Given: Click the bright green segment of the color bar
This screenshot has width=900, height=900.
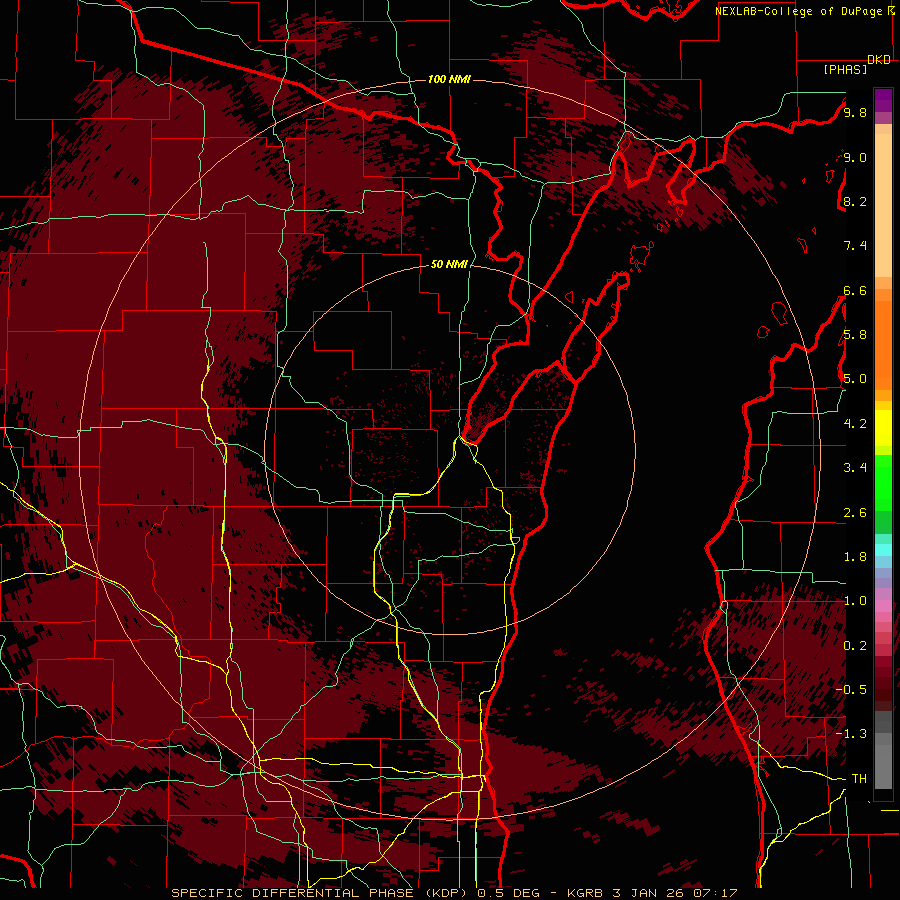Looking at the screenshot, I should click(883, 482).
